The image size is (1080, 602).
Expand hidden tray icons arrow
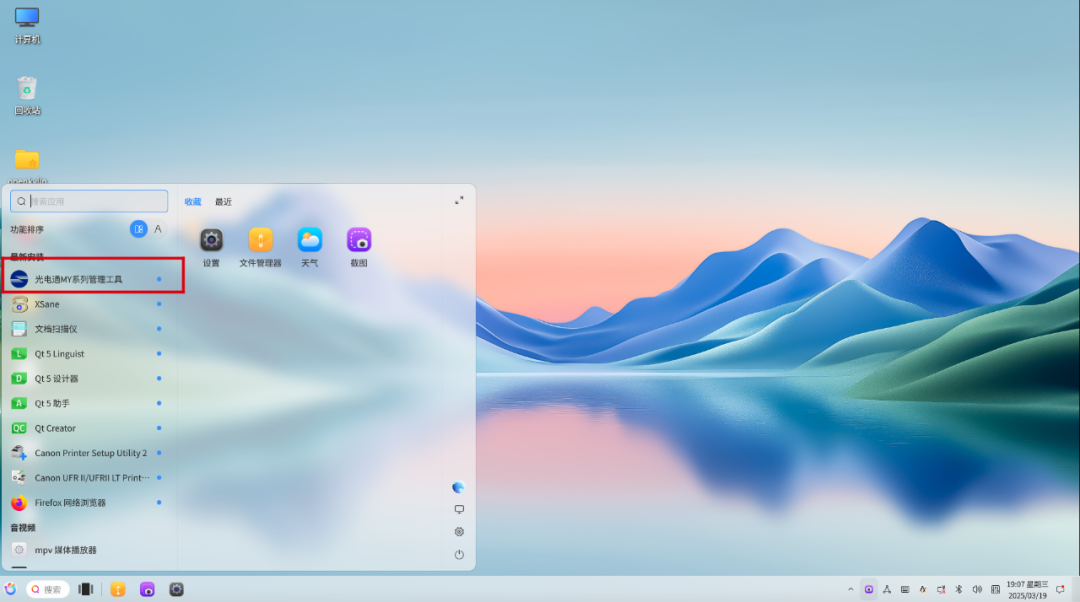coord(851,590)
